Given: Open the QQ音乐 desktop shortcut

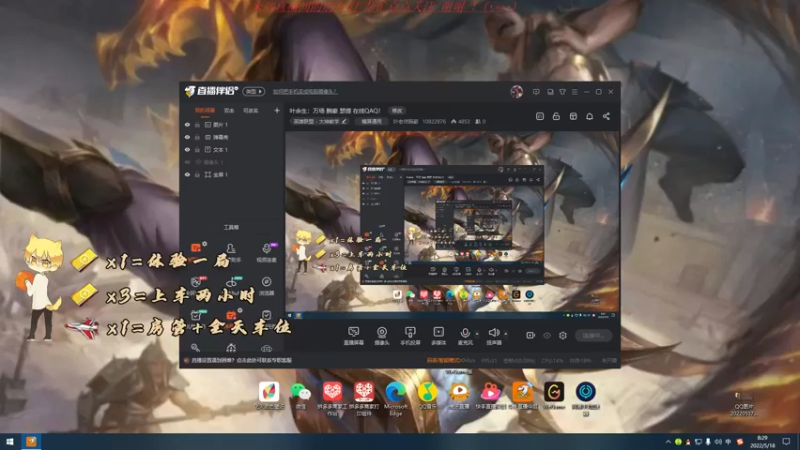Looking at the screenshot, I should pyautogui.click(x=427, y=396).
